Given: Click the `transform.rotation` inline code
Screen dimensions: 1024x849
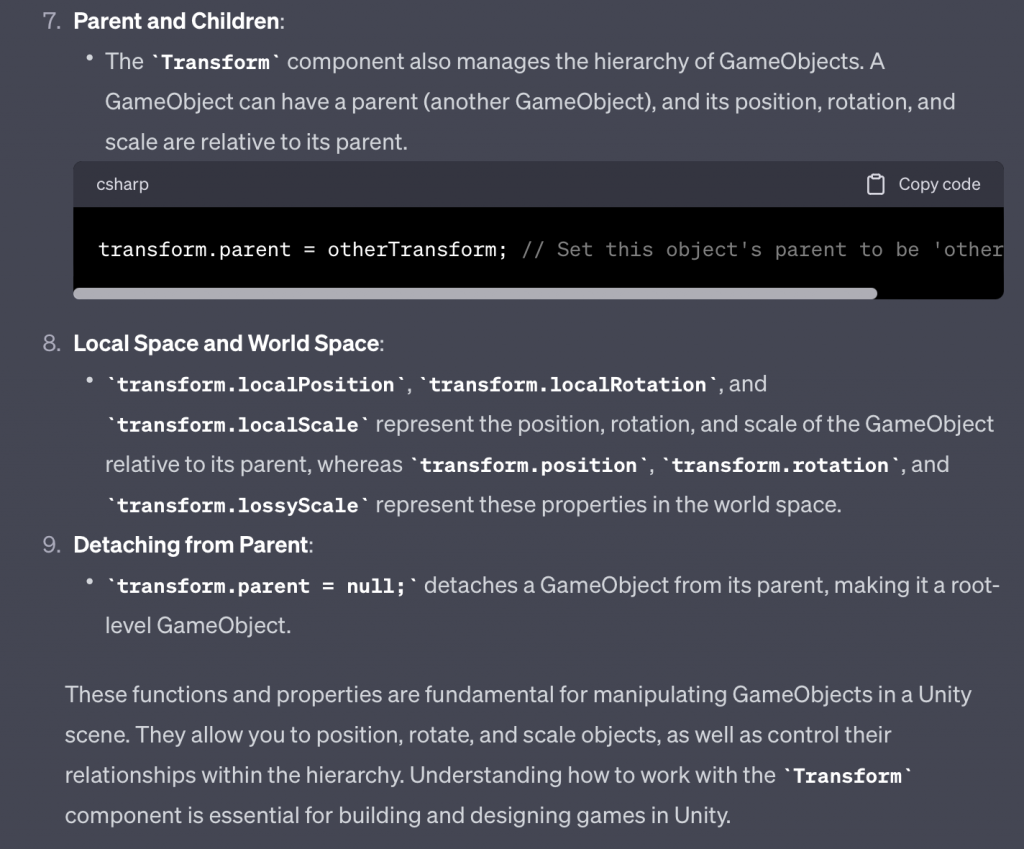Looking at the screenshot, I should point(777,465).
